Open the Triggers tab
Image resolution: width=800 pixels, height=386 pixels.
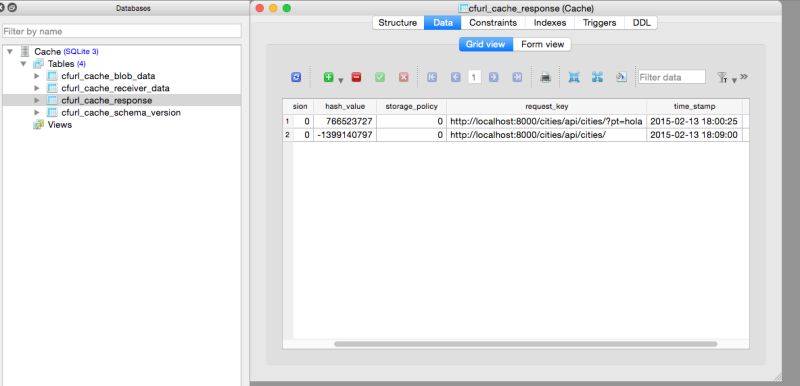599,22
